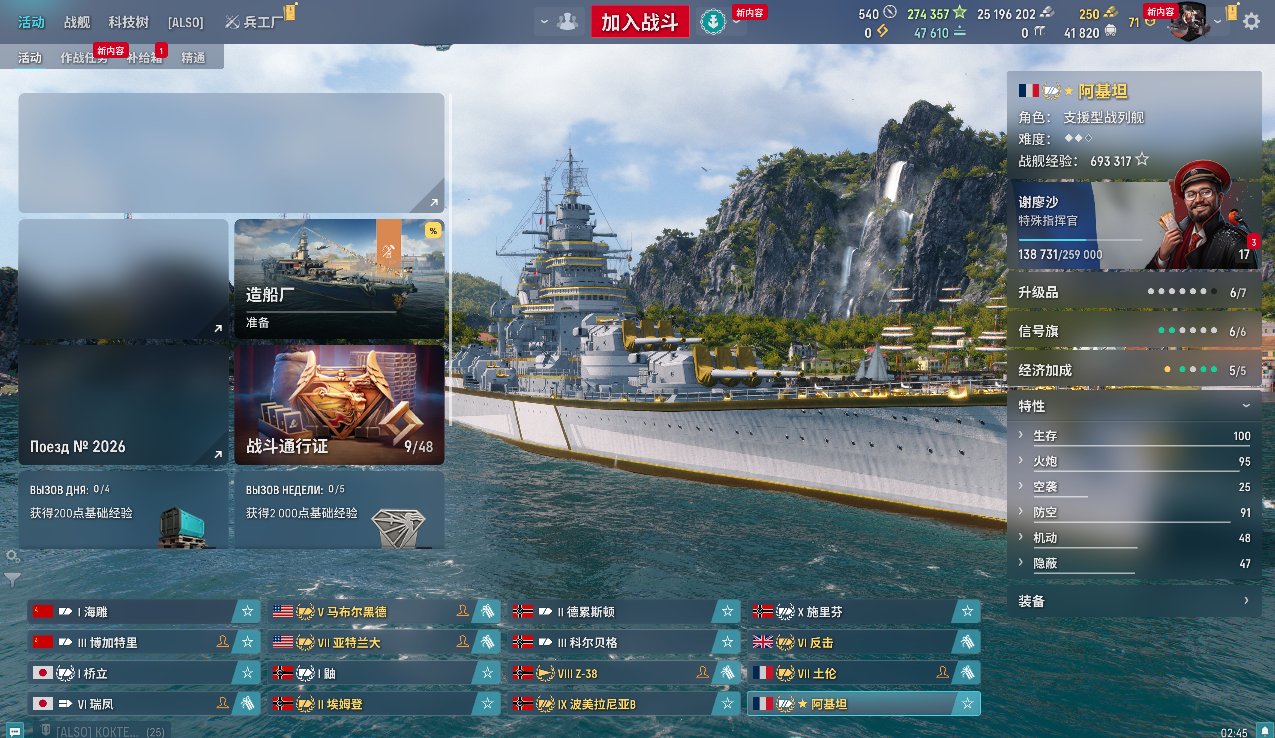The image size is (1275, 738).
Task: Click the green anchor battle type icon
Action: 713,21
